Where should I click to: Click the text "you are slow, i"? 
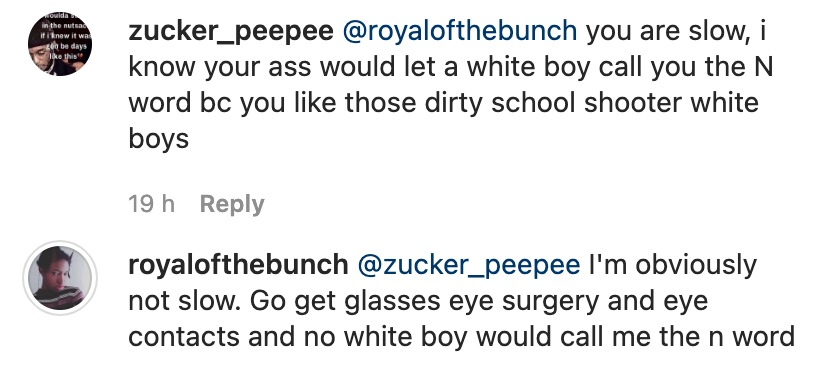676,32
